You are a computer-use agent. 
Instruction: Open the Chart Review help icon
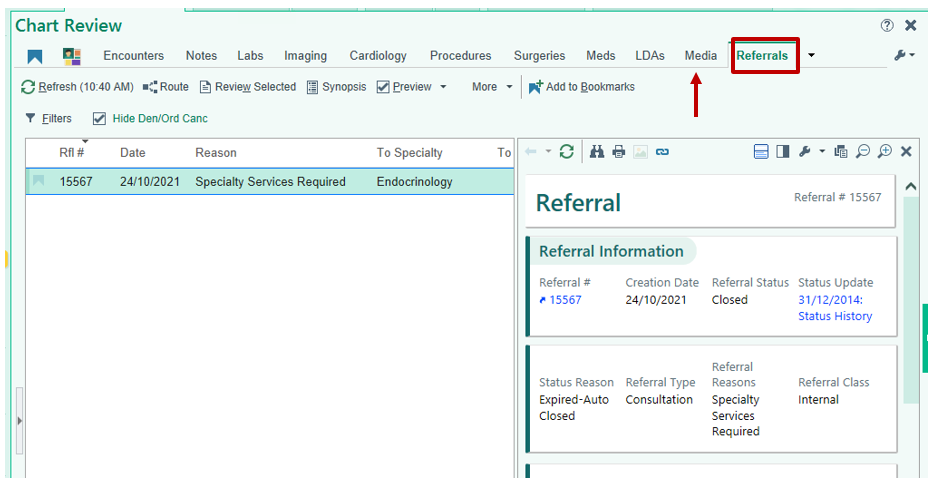click(x=887, y=25)
